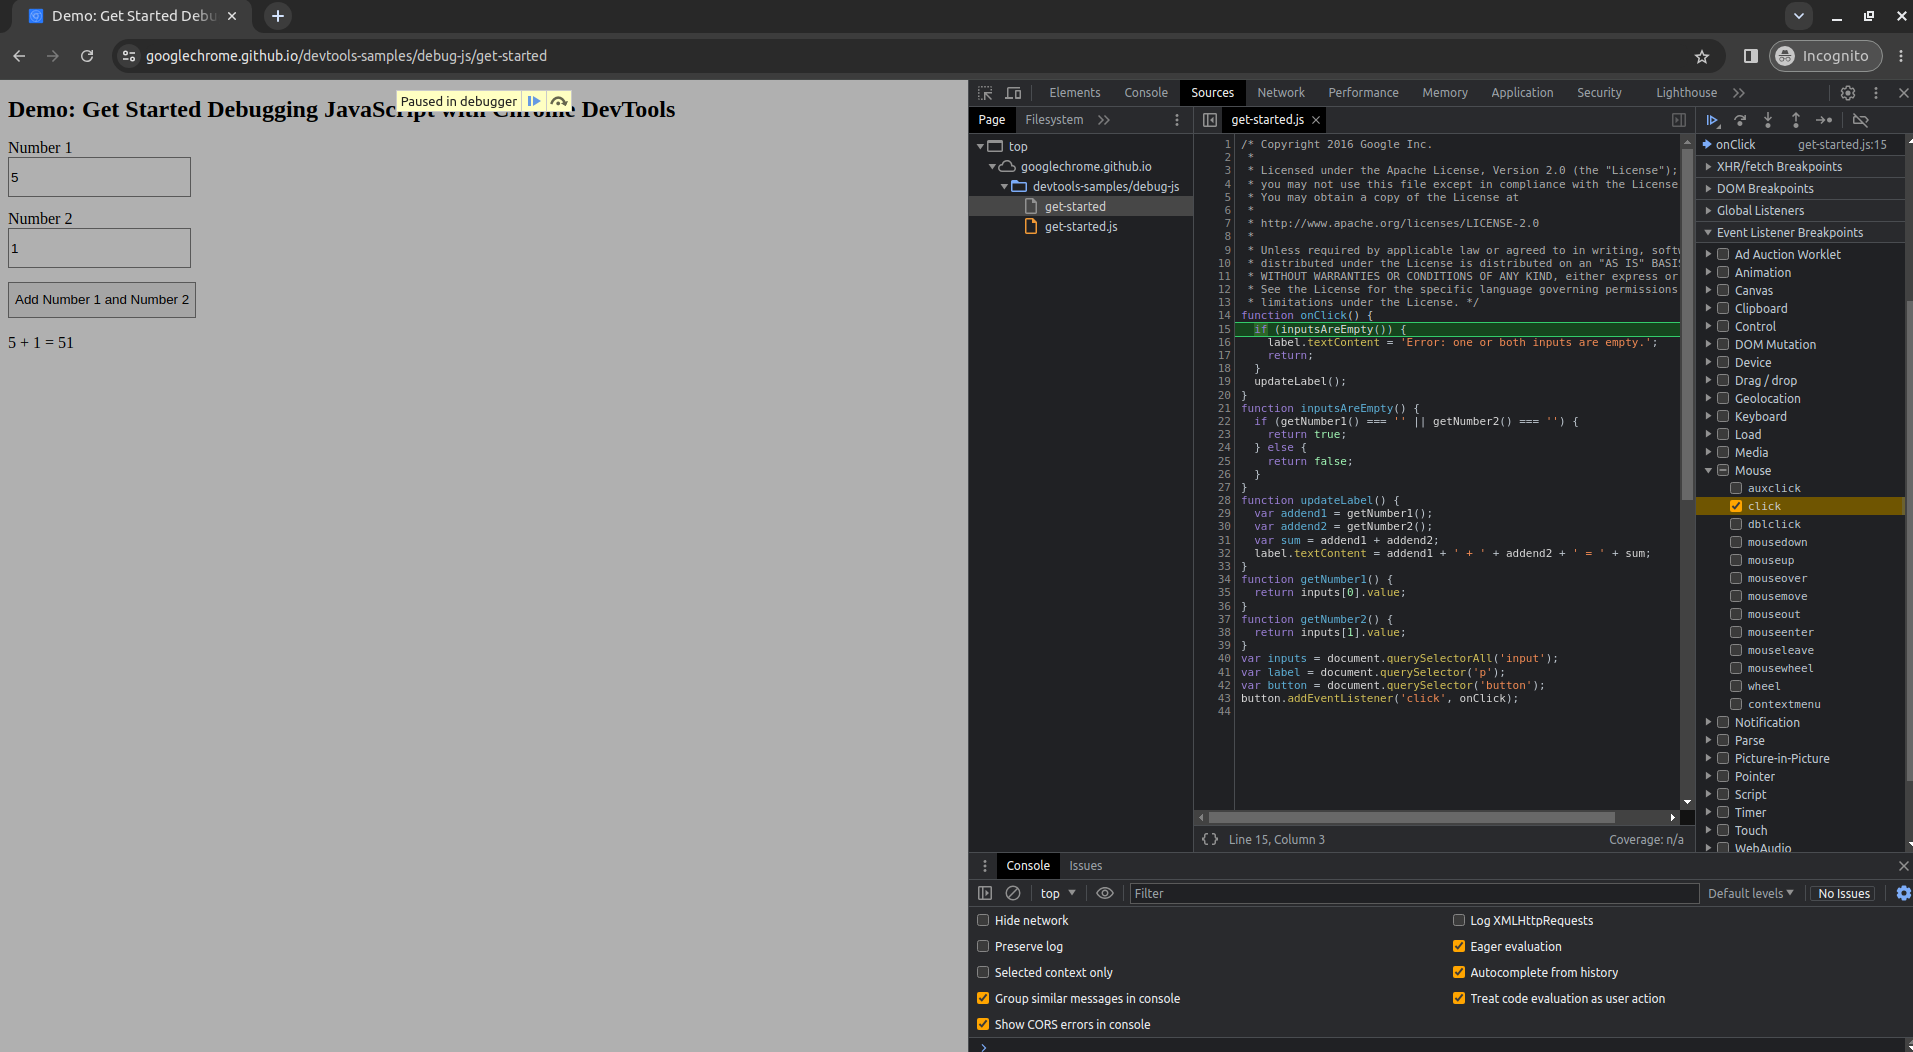Open the Filesystem tab in Sources sidebar
The image size is (1913, 1052).
[1053, 119]
